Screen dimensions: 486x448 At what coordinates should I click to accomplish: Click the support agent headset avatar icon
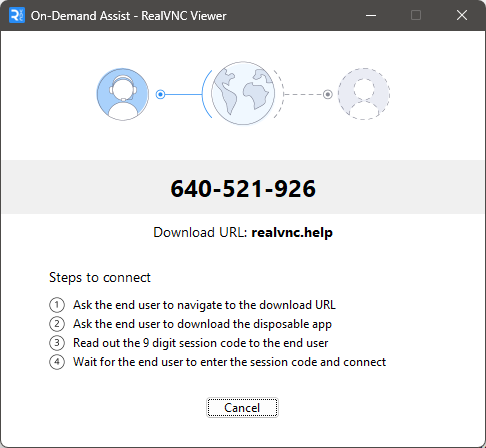[123, 94]
